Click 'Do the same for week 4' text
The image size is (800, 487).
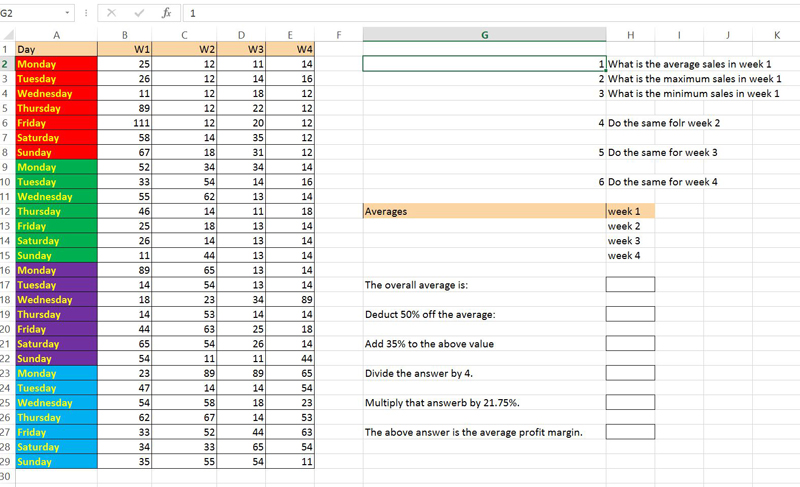(x=662, y=182)
